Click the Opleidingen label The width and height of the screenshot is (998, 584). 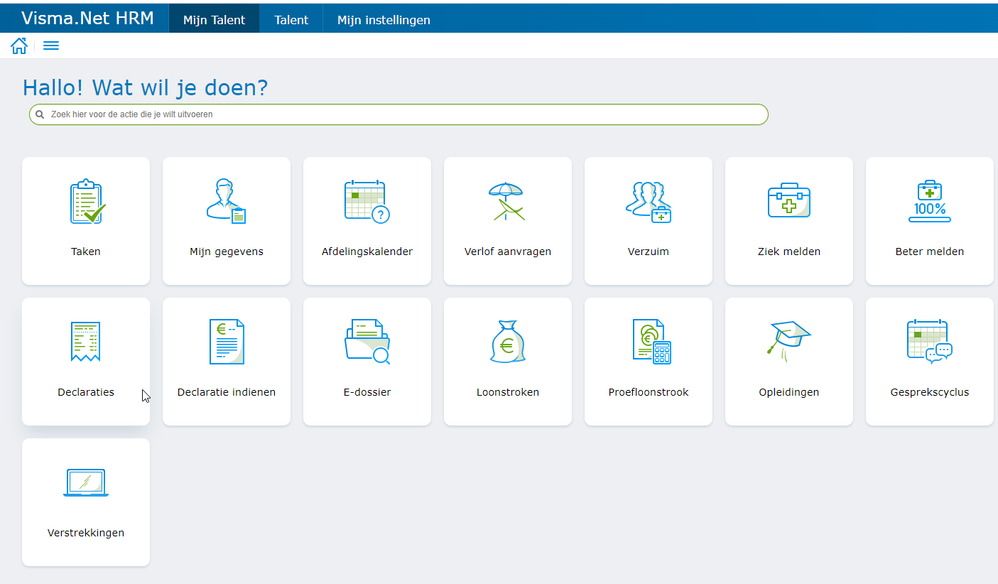(x=789, y=393)
